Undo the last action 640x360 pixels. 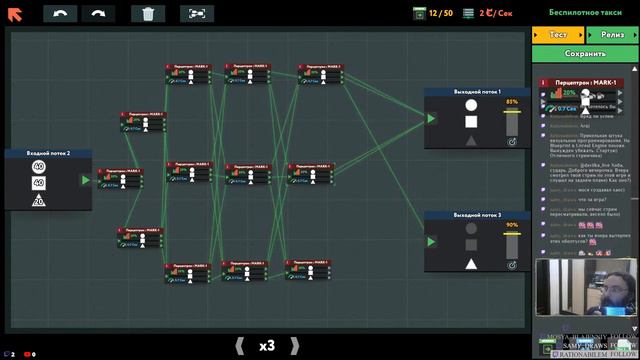click(60, 14)
